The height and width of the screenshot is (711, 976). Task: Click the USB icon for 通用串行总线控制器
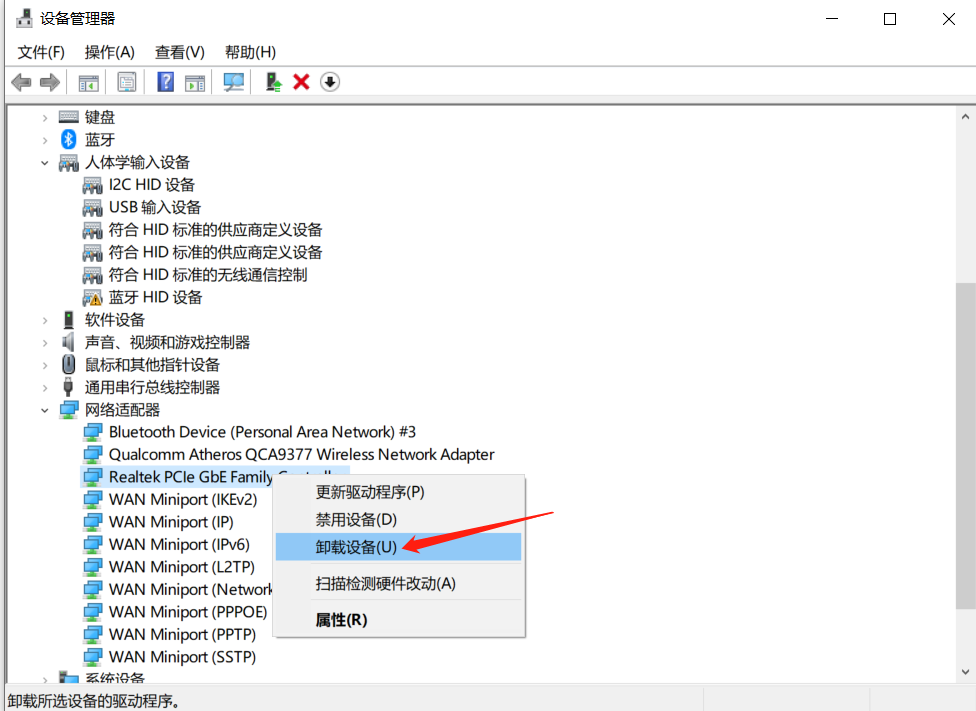(x=68, y=387)
